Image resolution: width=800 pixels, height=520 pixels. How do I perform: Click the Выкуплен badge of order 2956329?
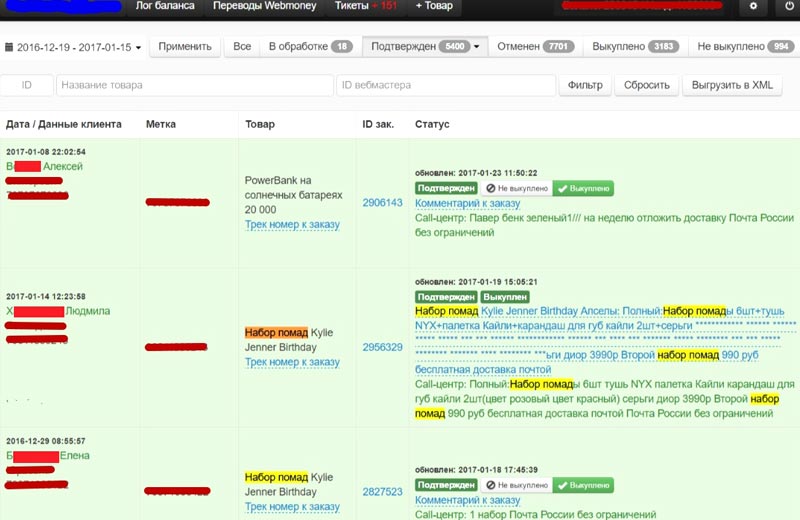point(505,297)
